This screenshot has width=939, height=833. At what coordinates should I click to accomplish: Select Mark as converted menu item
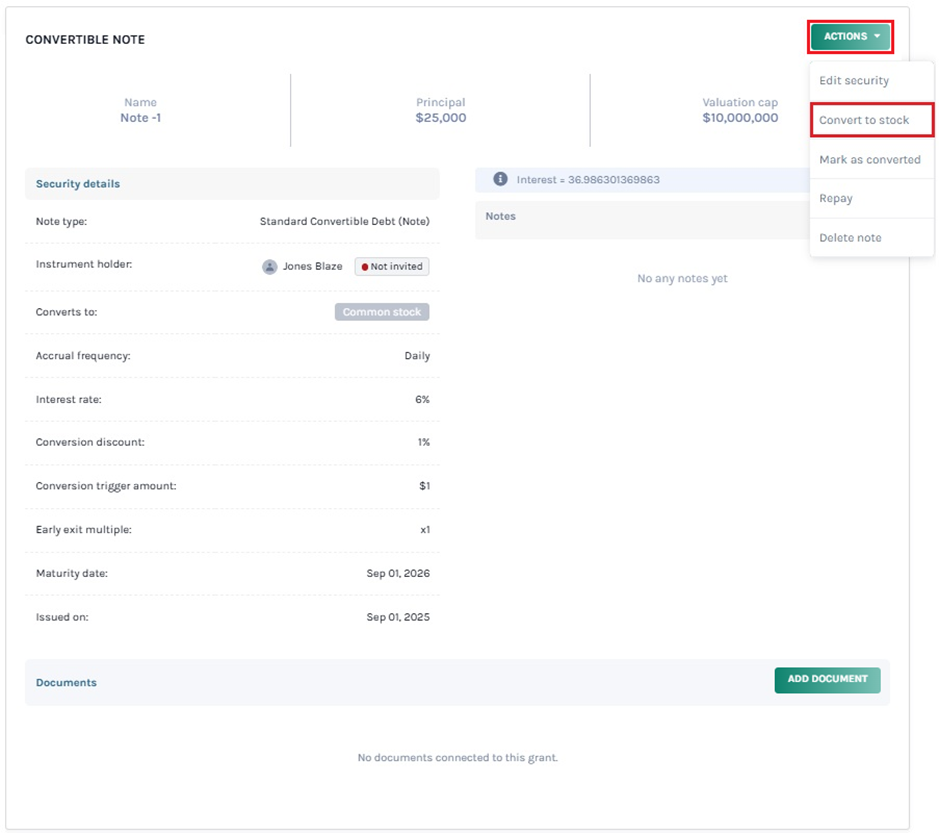tap(869, 160)
